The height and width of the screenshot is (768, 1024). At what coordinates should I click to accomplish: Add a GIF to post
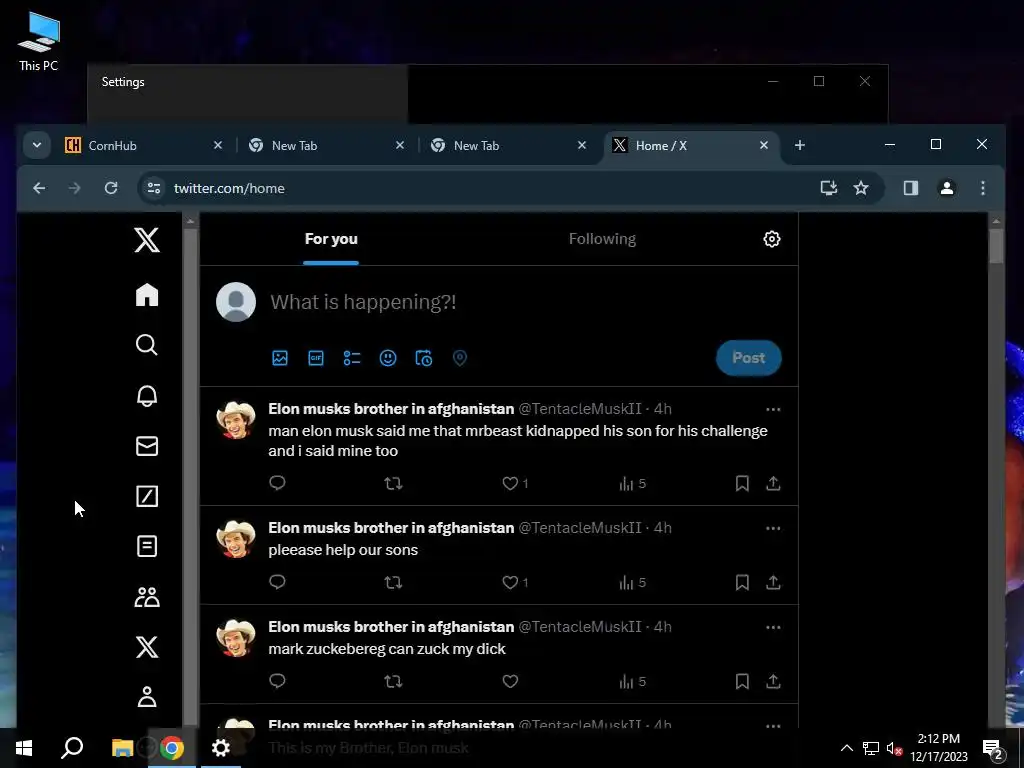(x=316, y=358)
